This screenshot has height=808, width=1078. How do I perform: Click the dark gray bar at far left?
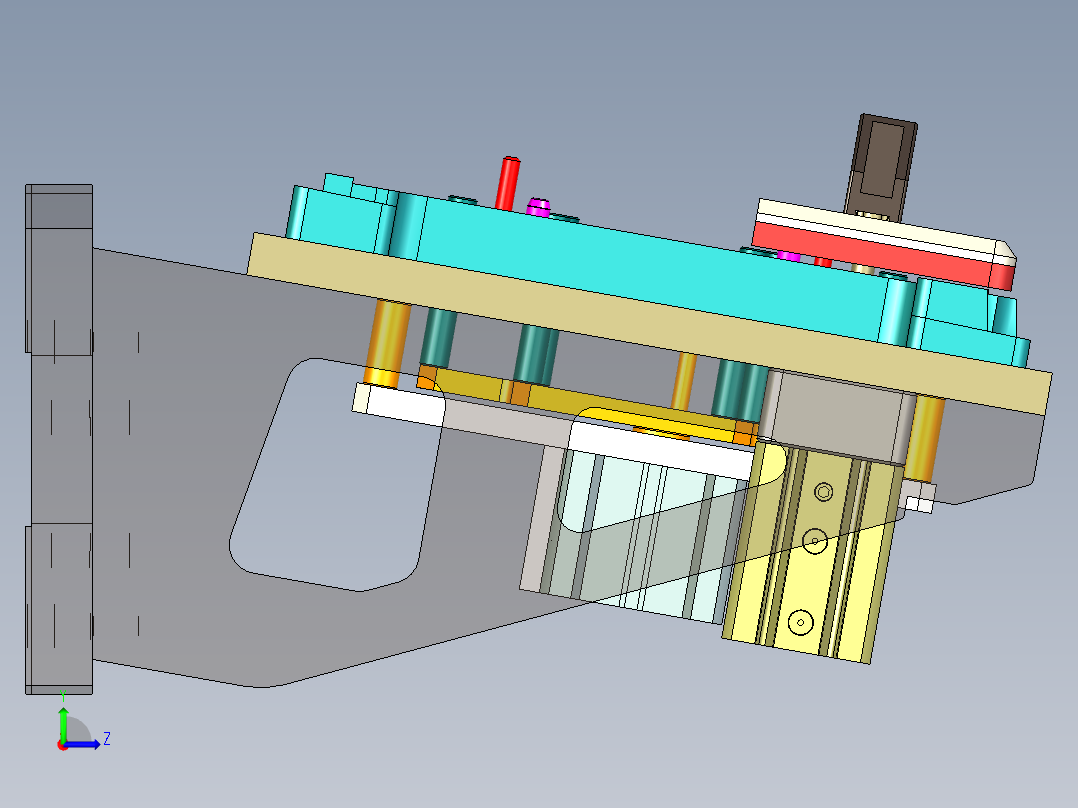[x=55, y=430]
